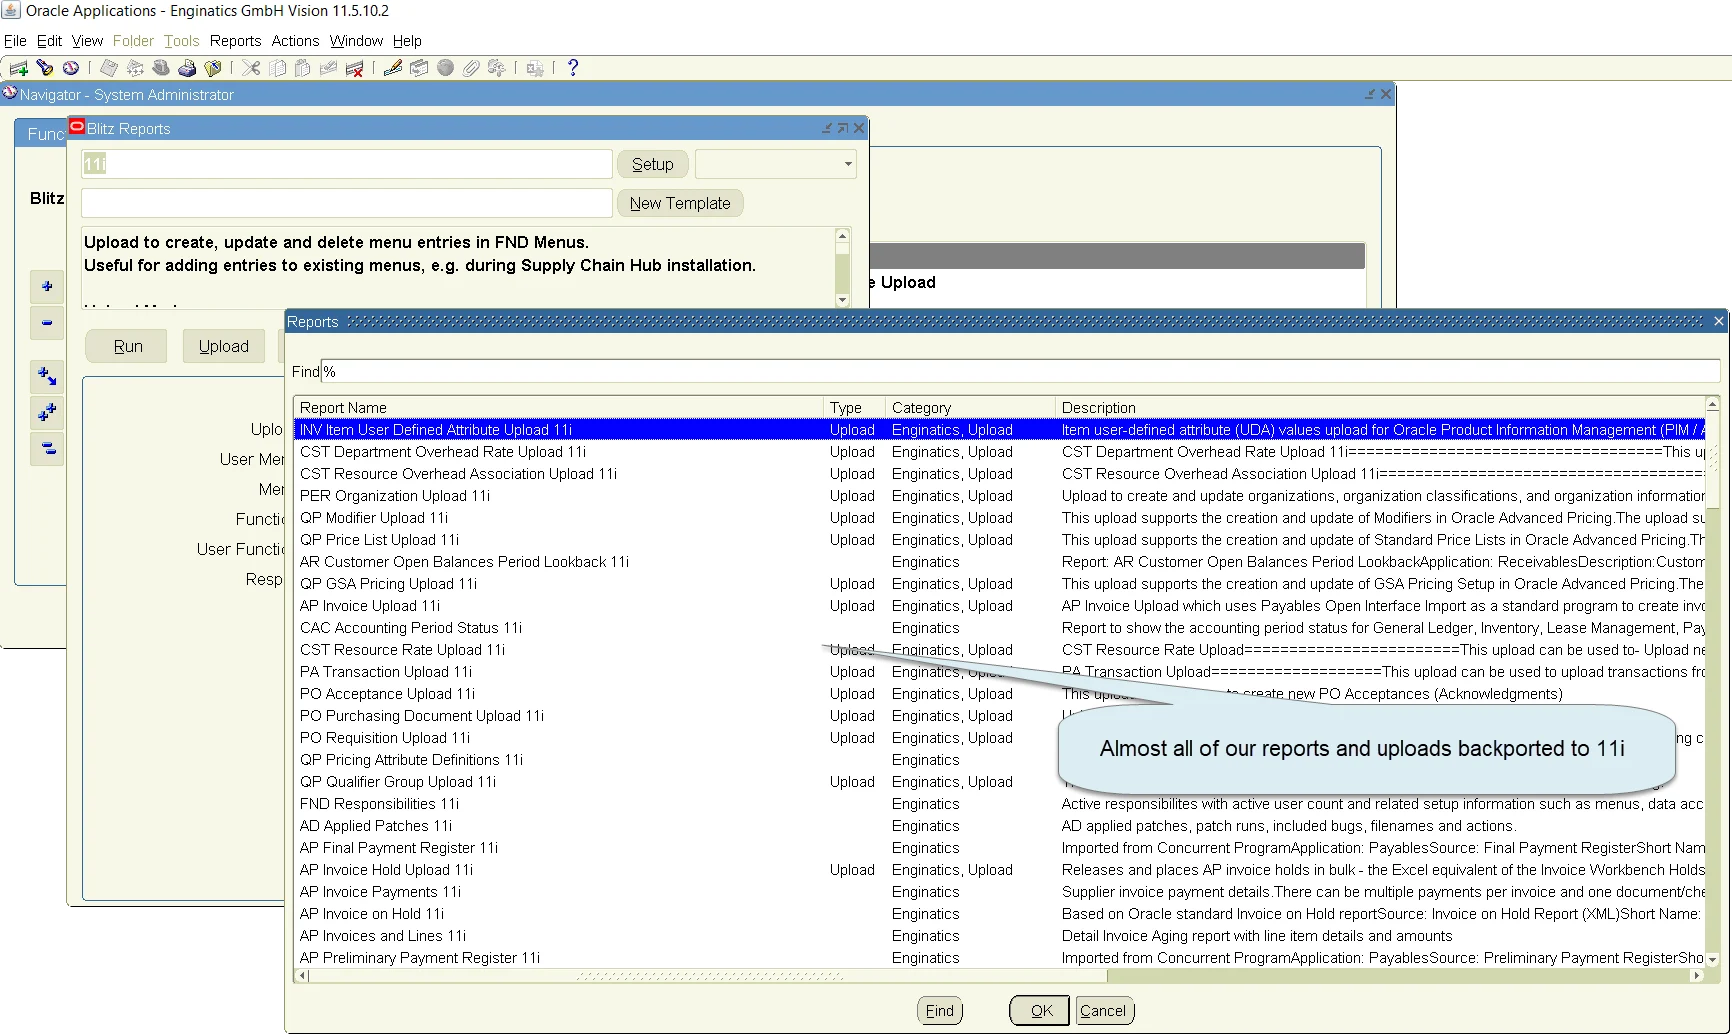Click the Navigator collapse all icon
The height and width of the screenshot is (1034, 1732).
coord(47,449)
